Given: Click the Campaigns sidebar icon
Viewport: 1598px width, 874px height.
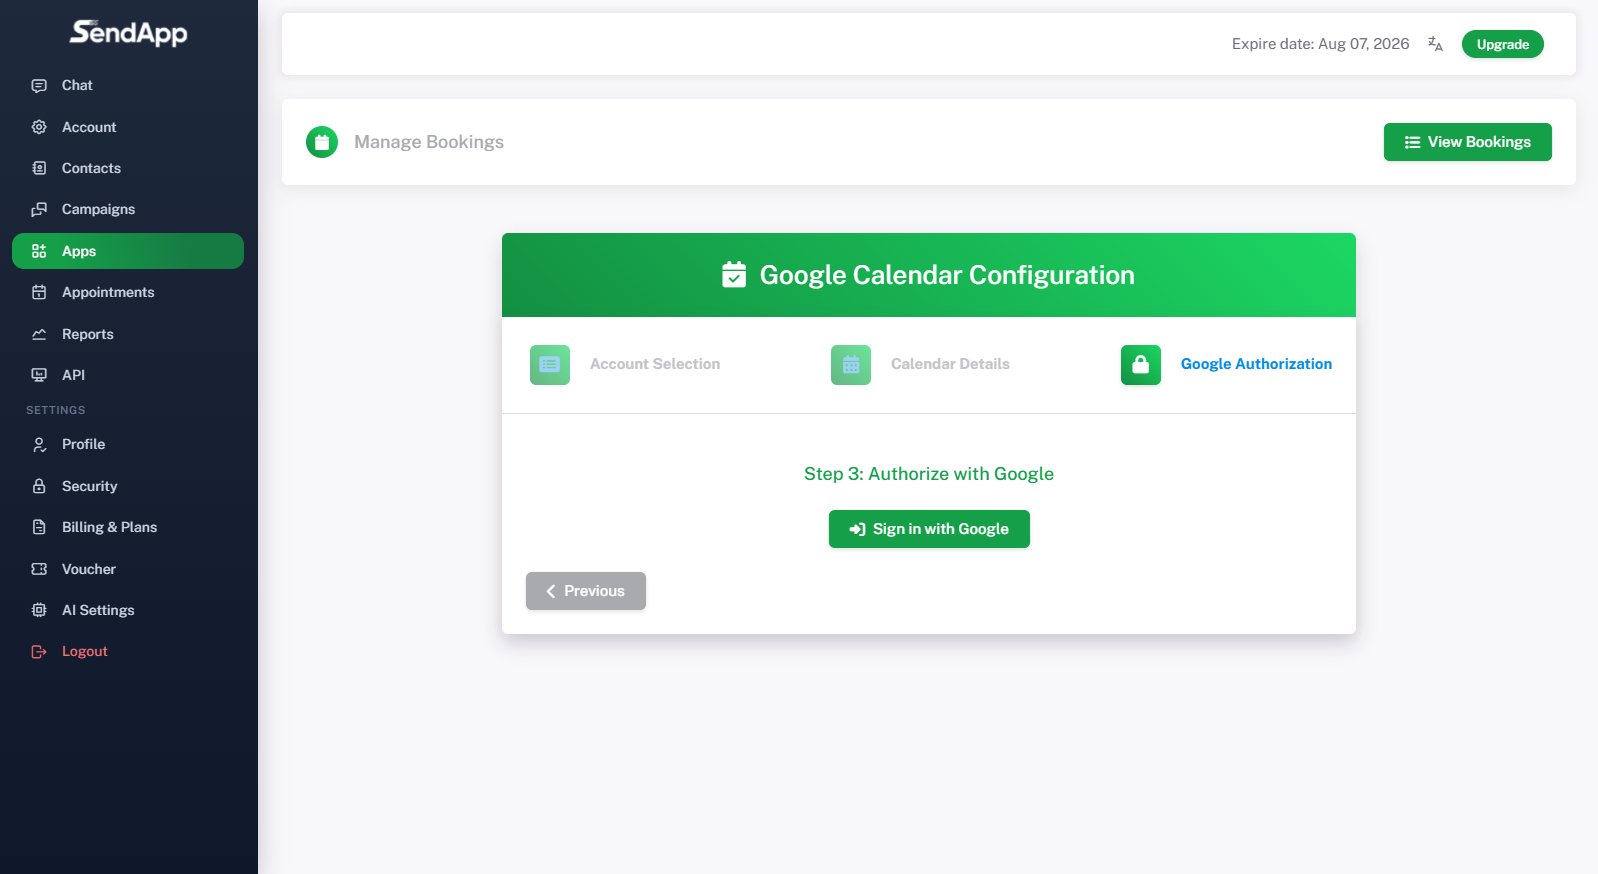Looking at the screenshot, I should click(39, 209).
